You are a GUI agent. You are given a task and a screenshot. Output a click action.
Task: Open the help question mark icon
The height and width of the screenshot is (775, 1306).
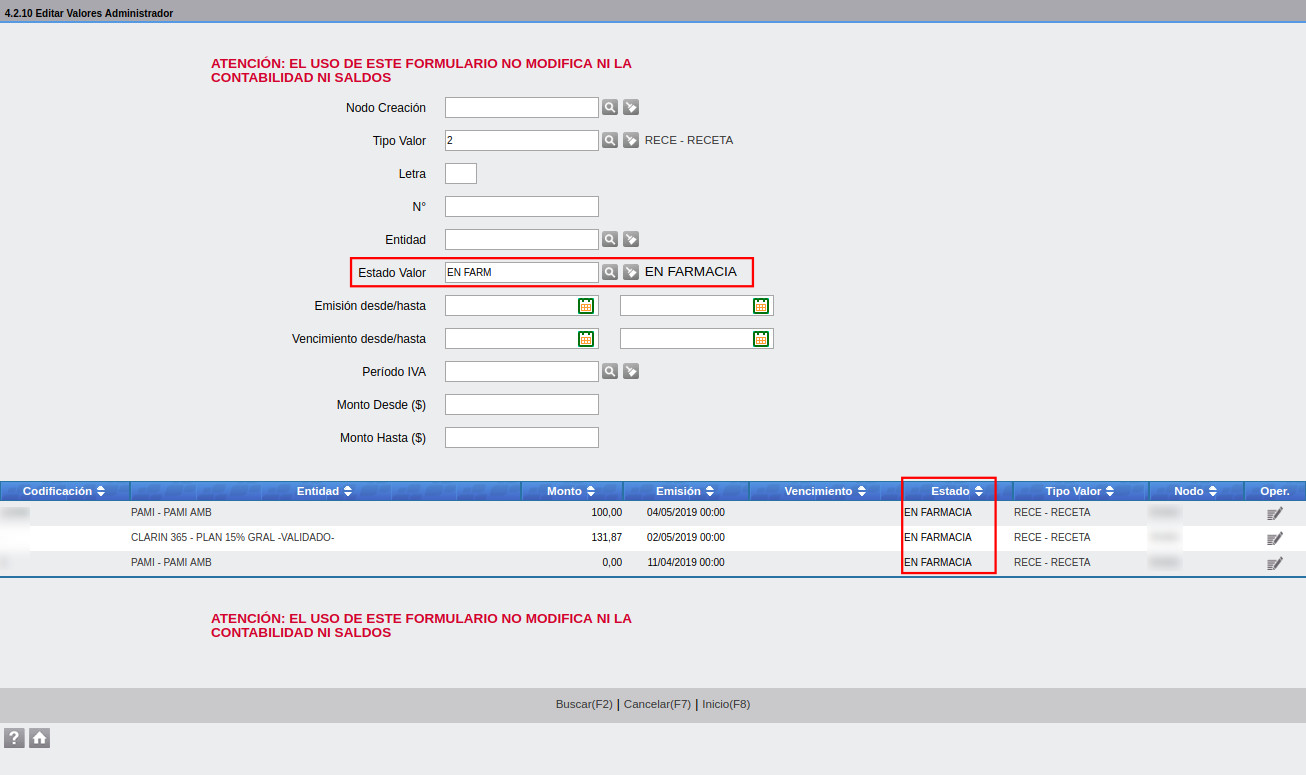pyautogui.click(x=14, y=738)
